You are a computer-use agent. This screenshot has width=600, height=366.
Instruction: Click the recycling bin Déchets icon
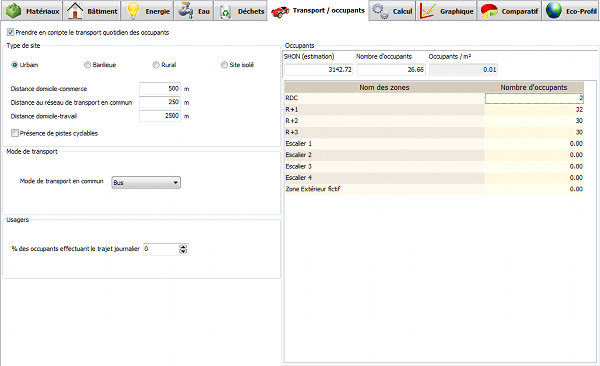225,11
